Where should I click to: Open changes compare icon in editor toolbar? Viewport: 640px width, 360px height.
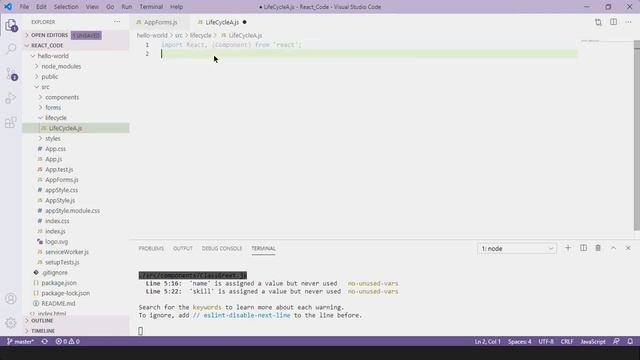click(x=598, y=22)
